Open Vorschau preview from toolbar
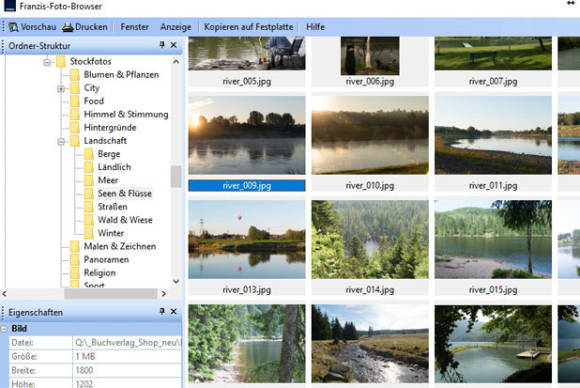 [33, 27]
